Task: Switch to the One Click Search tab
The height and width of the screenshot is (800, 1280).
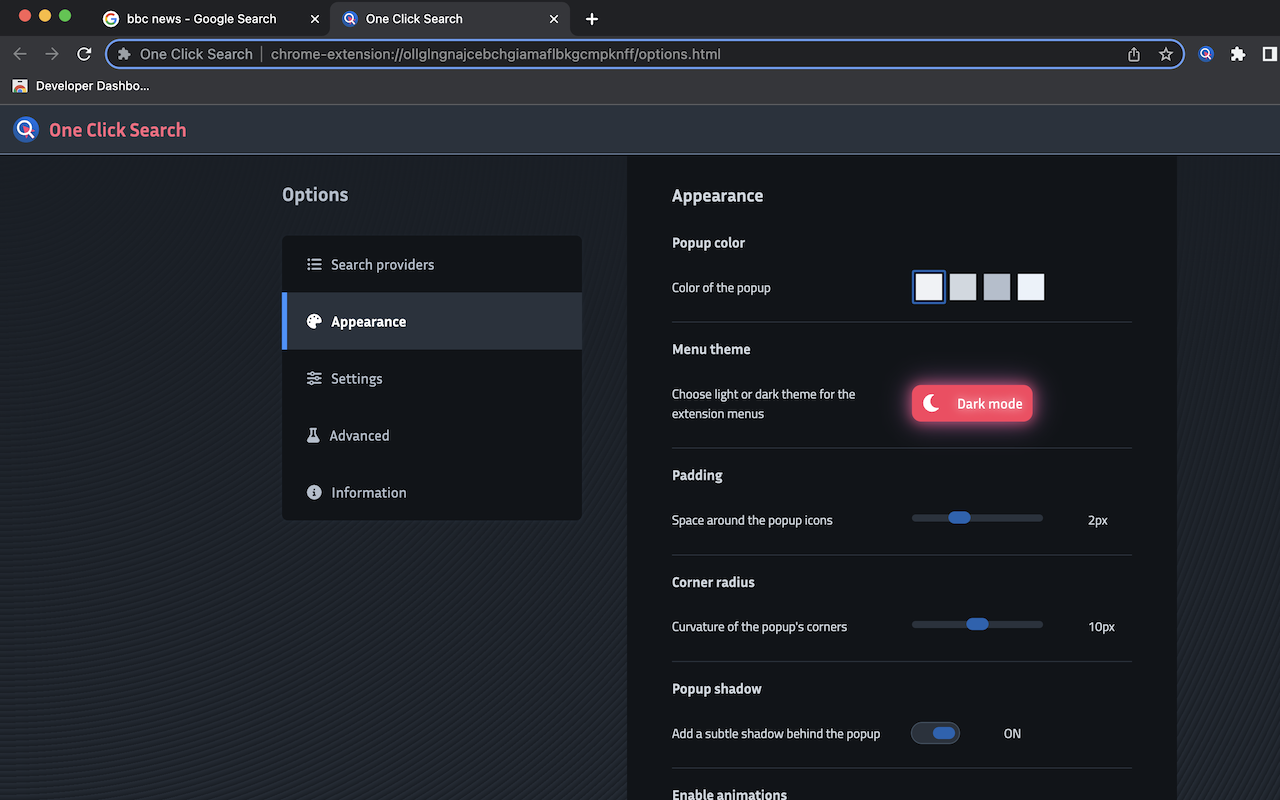Action: tap(451, 19)
